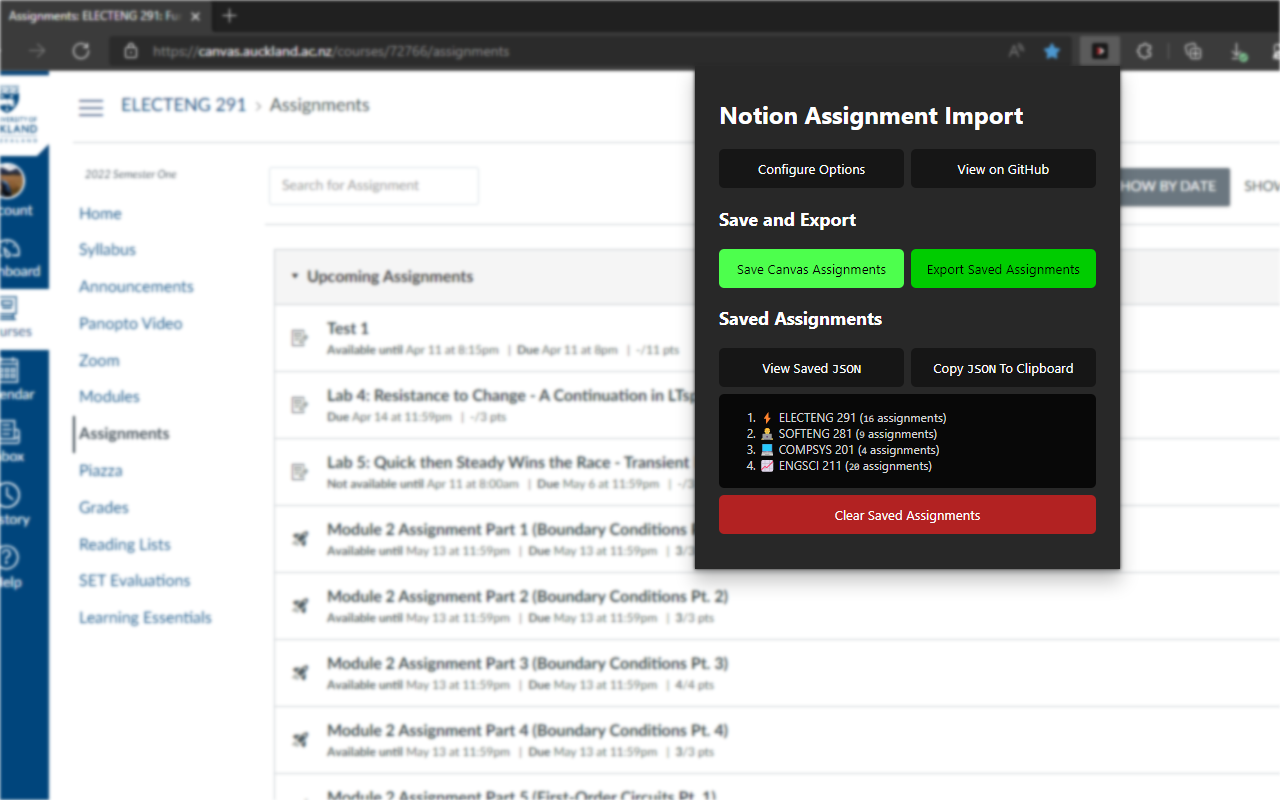
Task: Open Inbox in Canvas global sidebar
Action: 14,440
